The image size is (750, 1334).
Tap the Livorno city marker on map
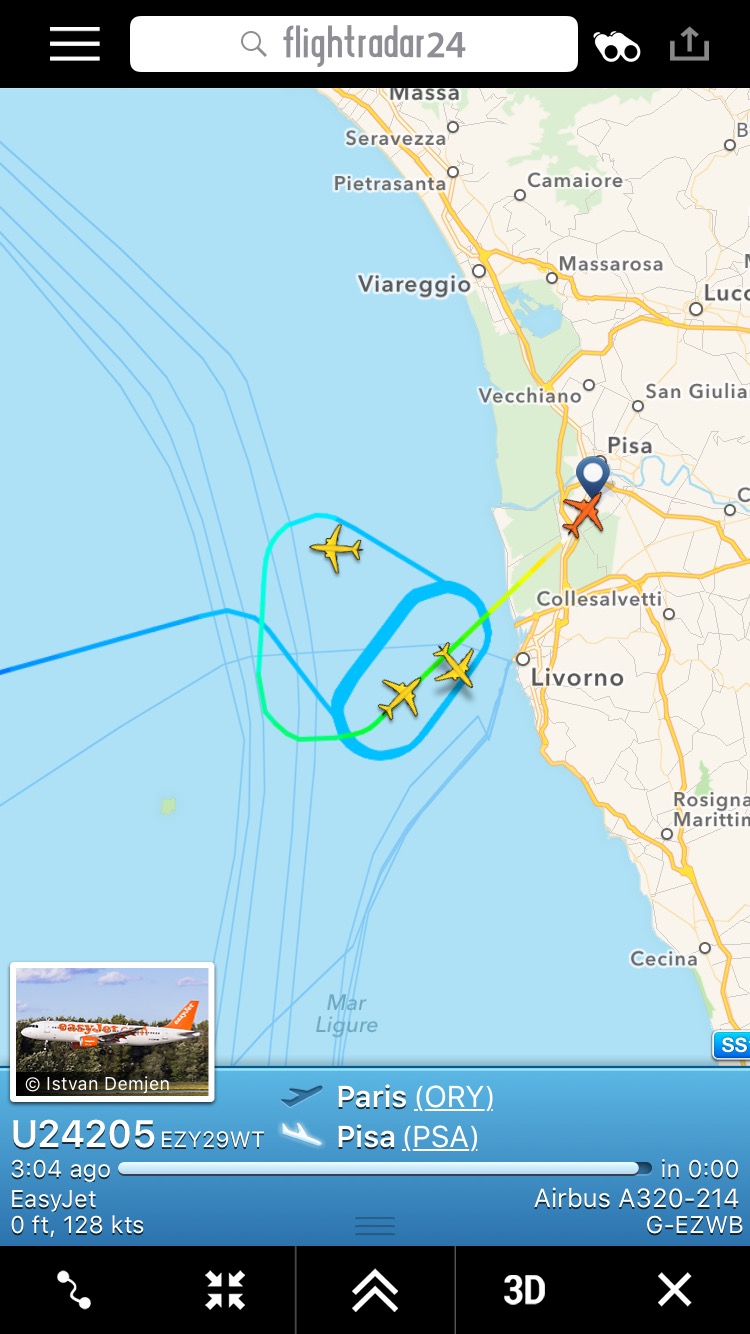click(x=522, y=659)
